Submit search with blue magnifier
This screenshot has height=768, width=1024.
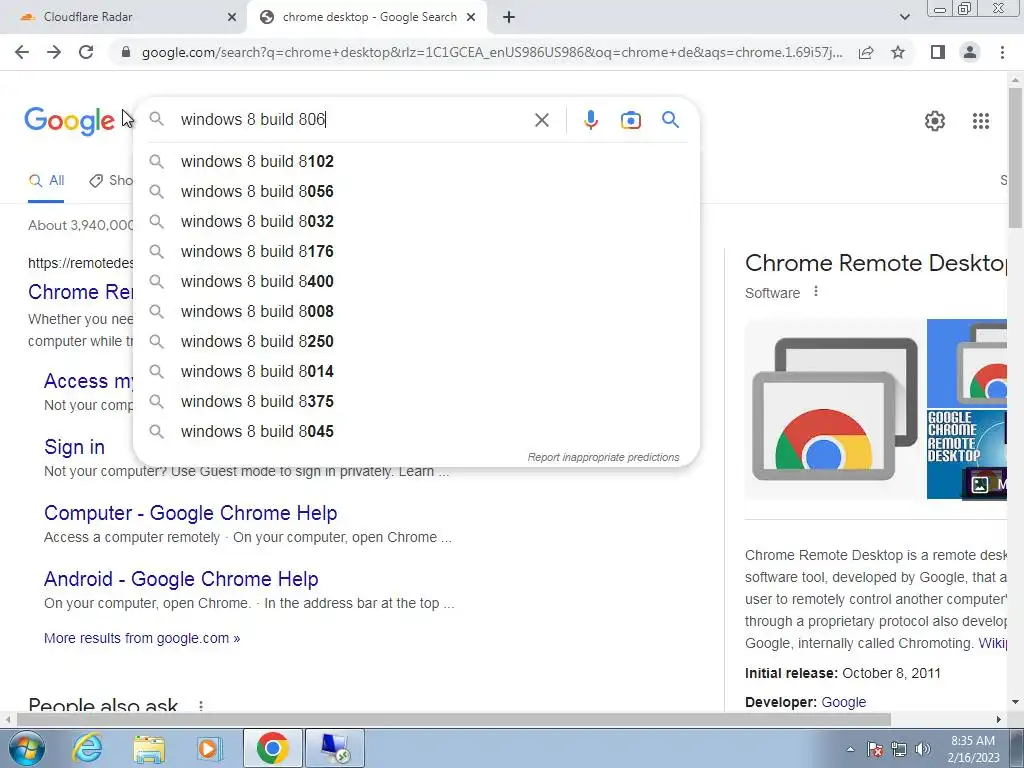(x=670, y=120)
